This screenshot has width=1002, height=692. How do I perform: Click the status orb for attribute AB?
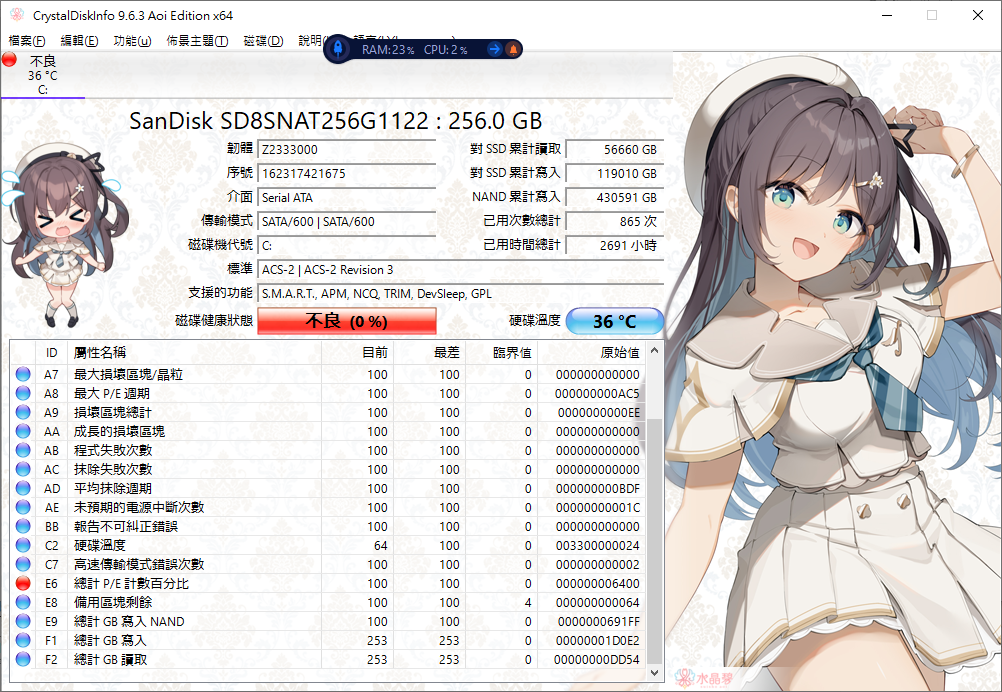[x=23, y=450]
